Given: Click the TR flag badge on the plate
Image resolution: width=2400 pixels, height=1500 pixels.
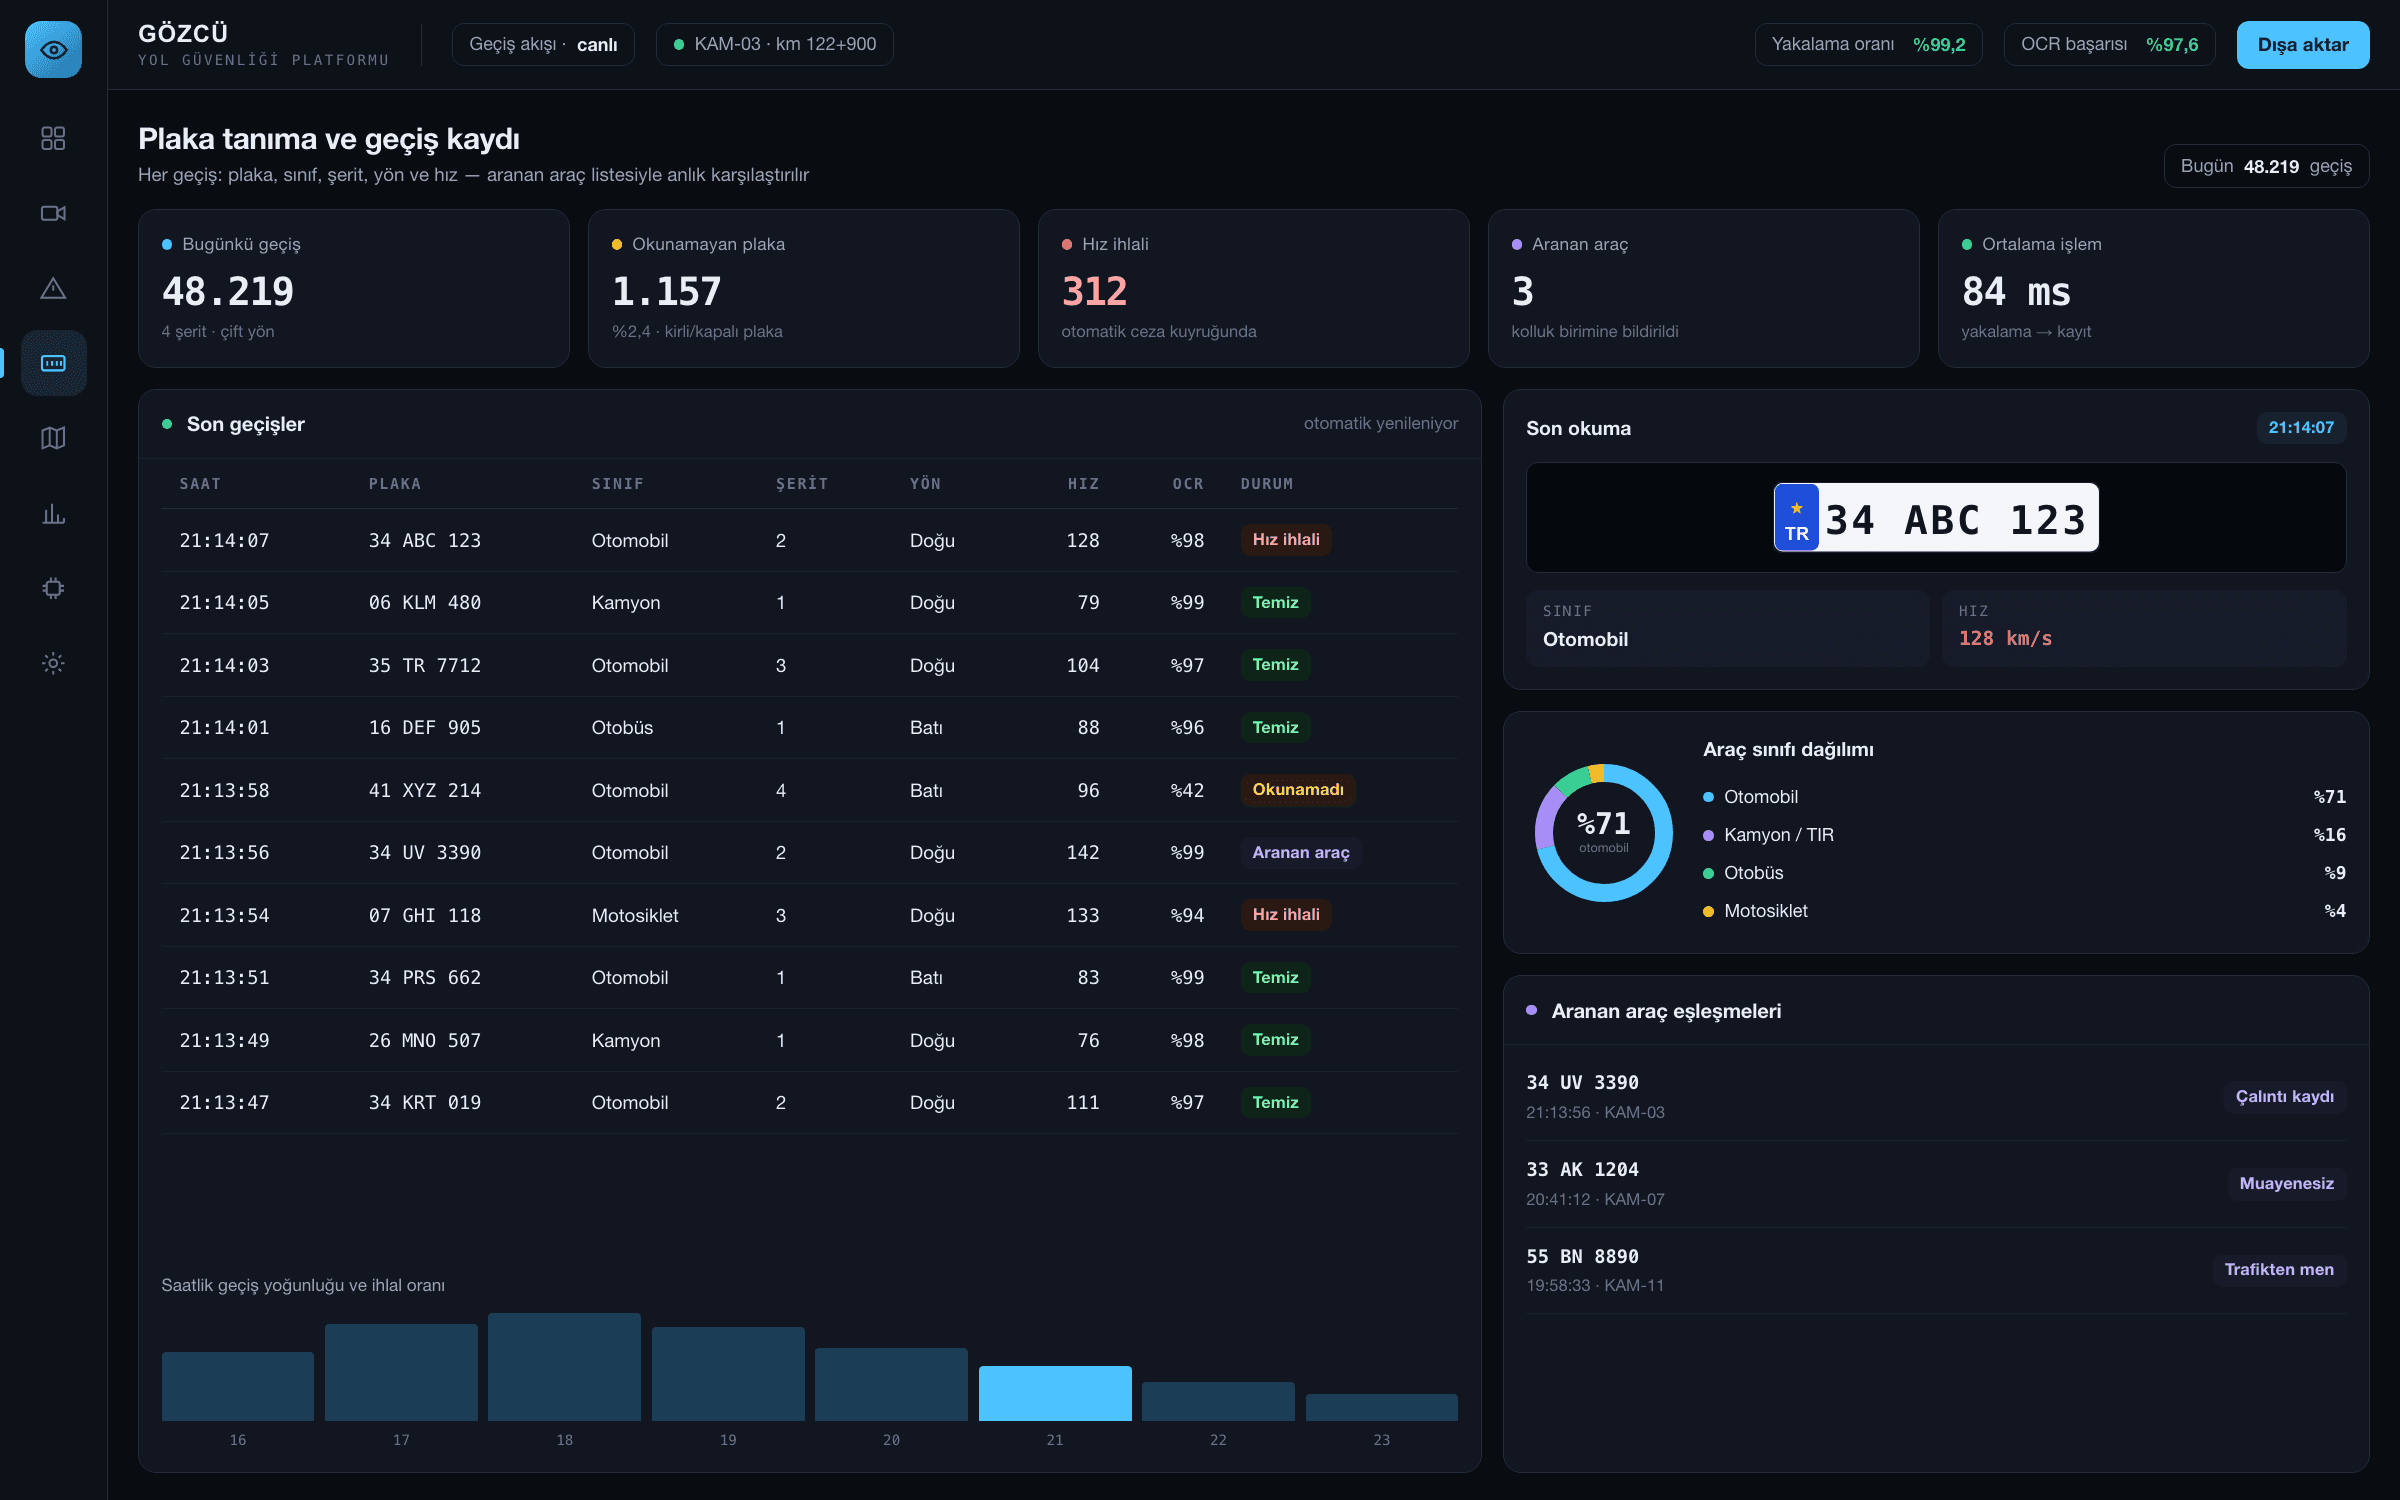Looking at the screenshot, I should [x=1796, y=518].
